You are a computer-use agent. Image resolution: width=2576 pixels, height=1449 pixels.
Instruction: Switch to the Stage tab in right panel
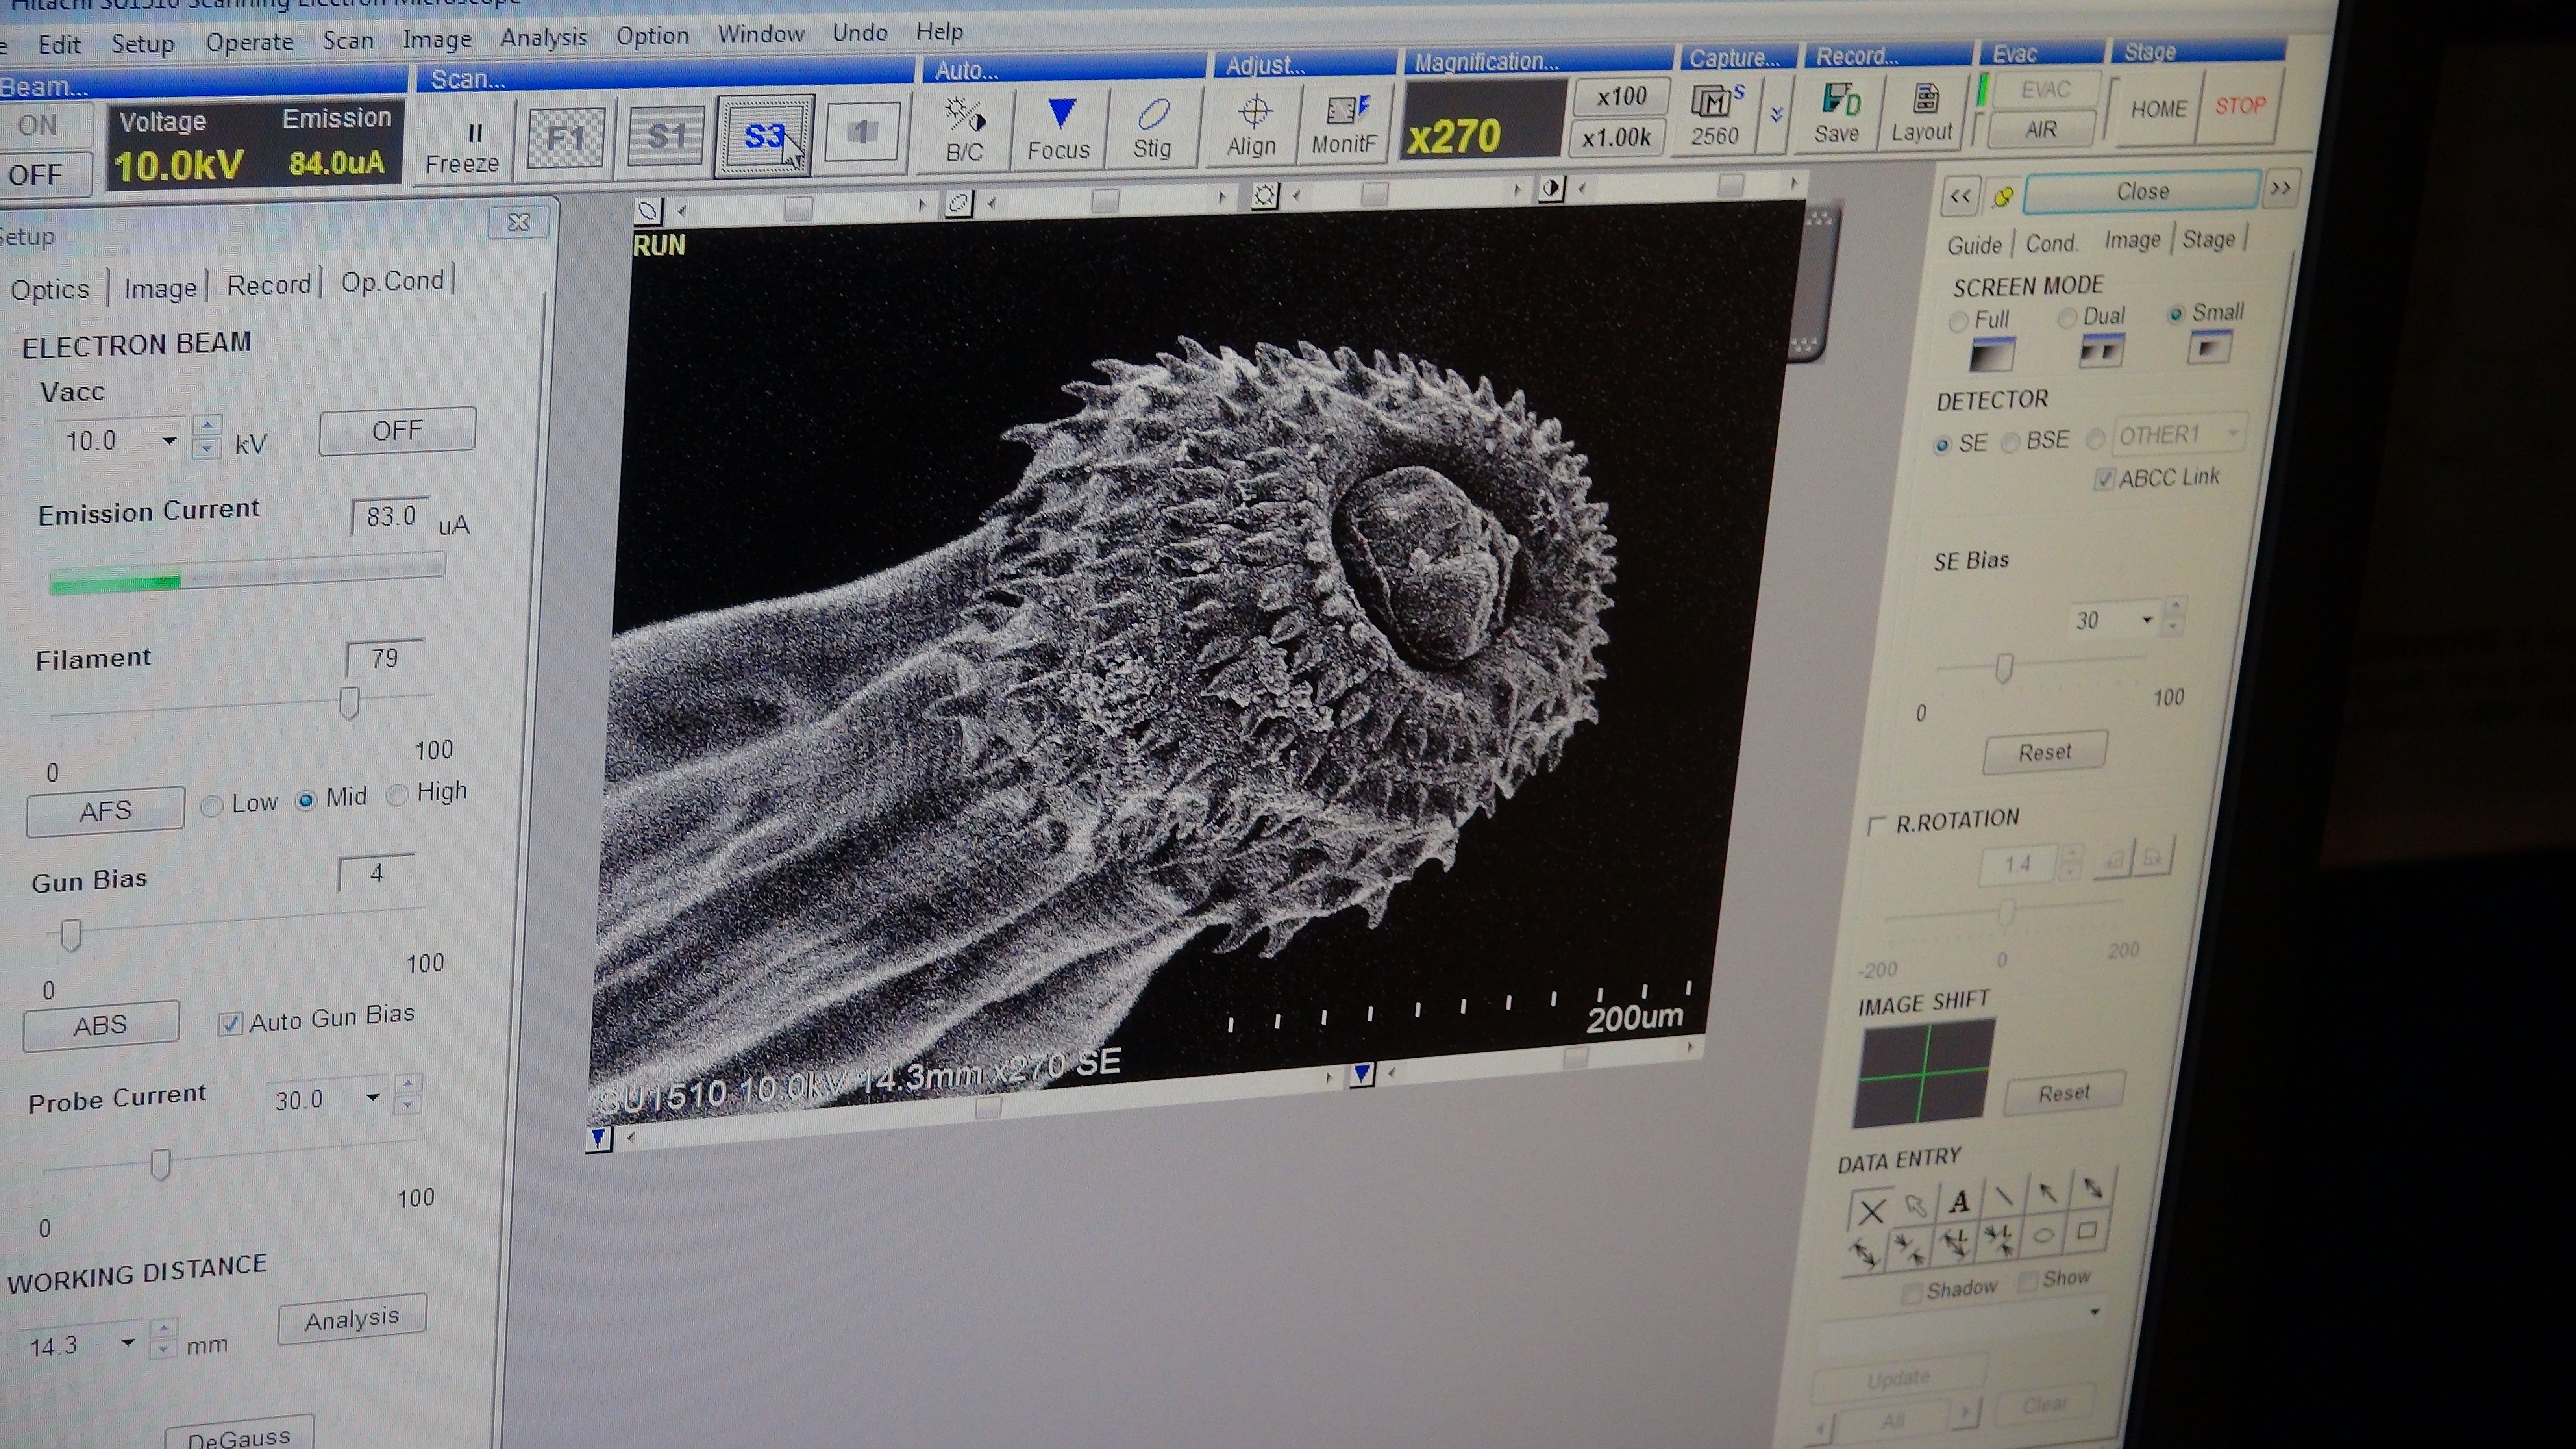point(2208,240)
